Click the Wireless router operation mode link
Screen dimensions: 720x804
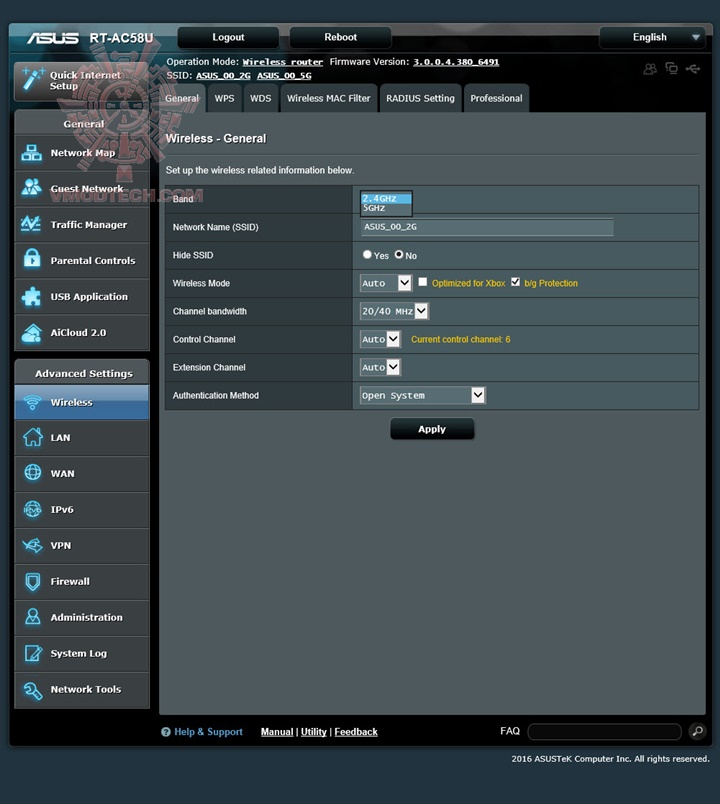click(283, 62)
